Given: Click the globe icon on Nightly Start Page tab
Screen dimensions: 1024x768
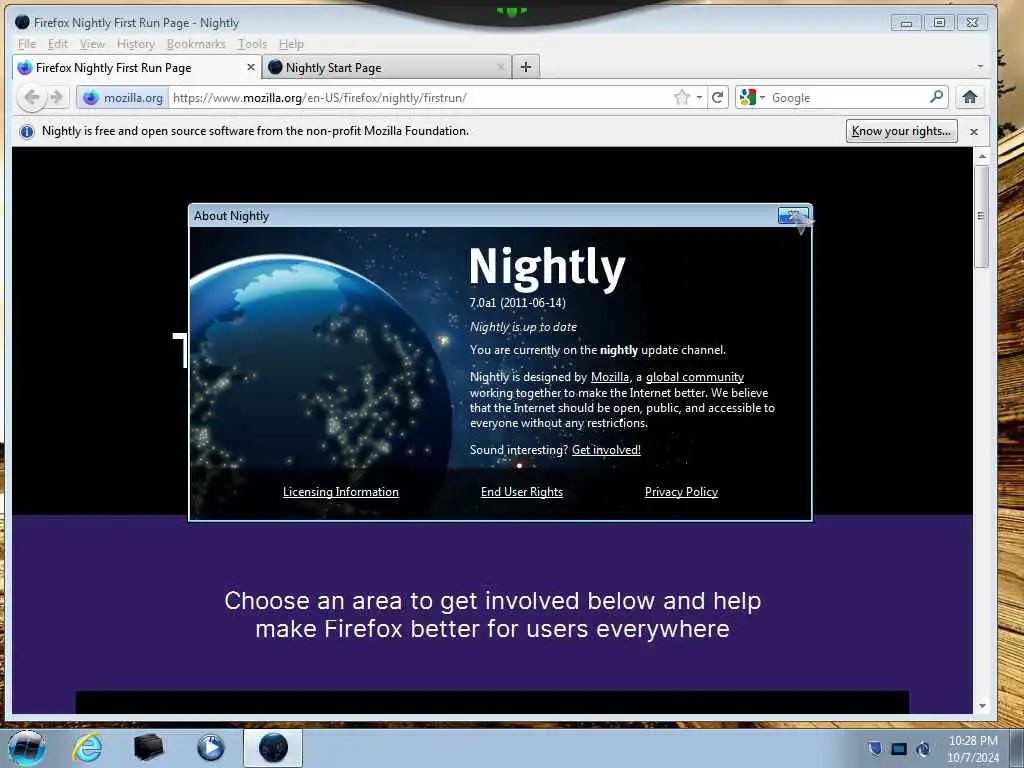Looking at the screenshot, I should (275, 67).
